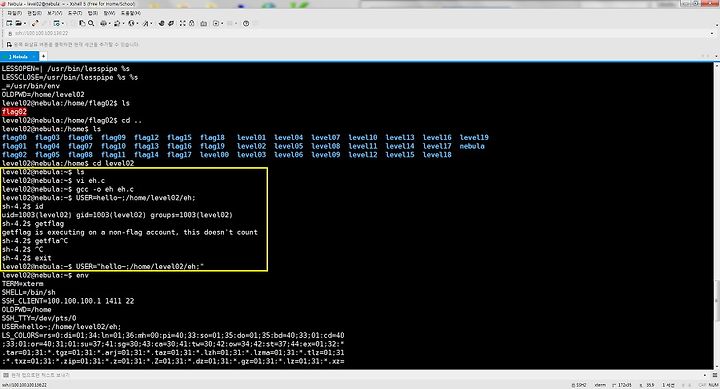
Task: Add a new tab with plus button
Action: (x=44, y=56)
